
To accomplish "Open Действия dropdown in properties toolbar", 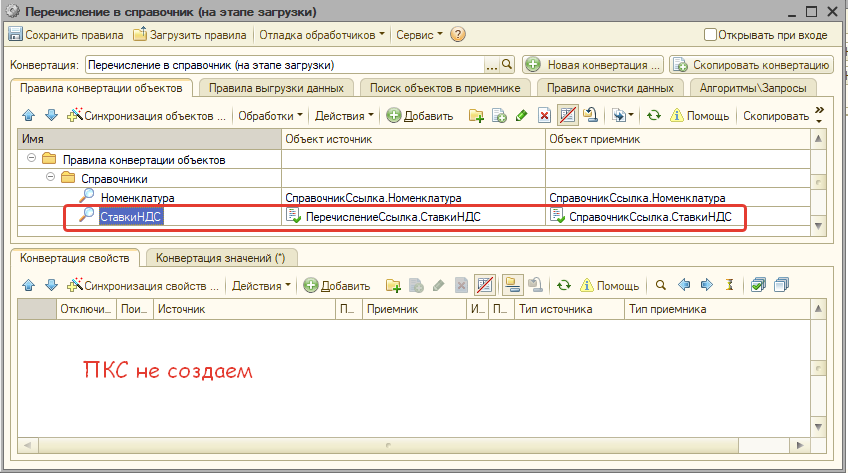I will (261, 285).
